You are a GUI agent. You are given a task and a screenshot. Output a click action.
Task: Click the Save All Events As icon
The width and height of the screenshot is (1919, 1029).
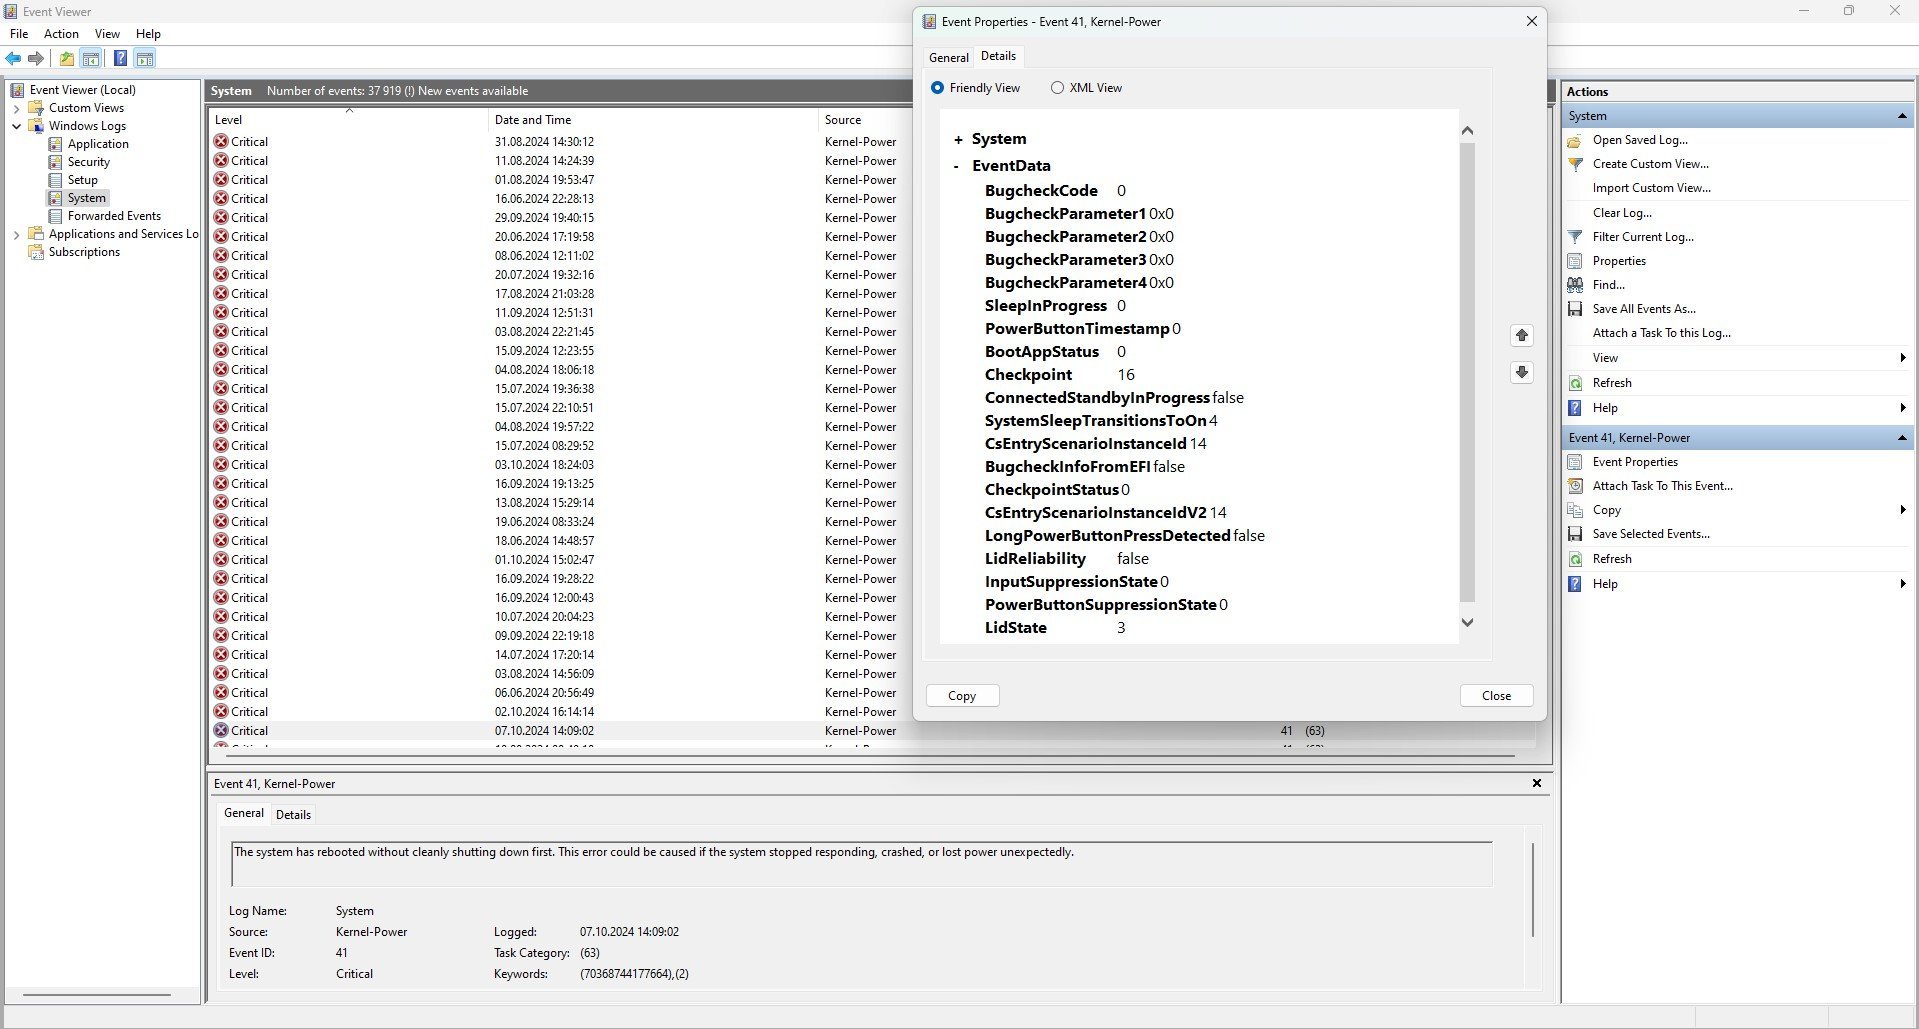click(1575, 309)
